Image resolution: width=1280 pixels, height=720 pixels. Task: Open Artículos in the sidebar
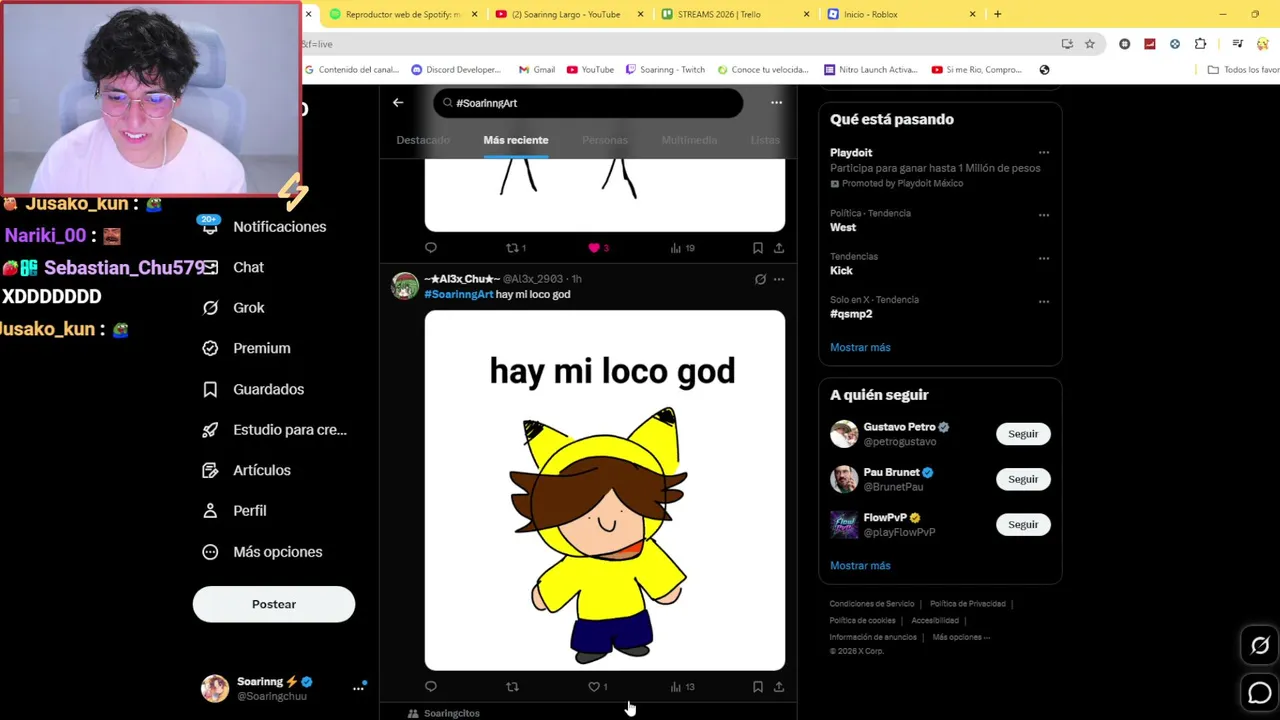tap(261, 470)
